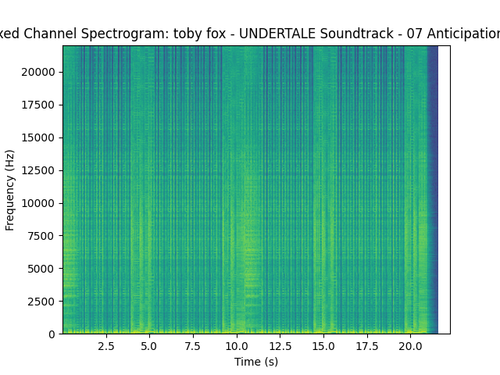This screenshot has height=375, width=500.
Task: Click the 5.0 time tick label
Action: click(149, 346)
